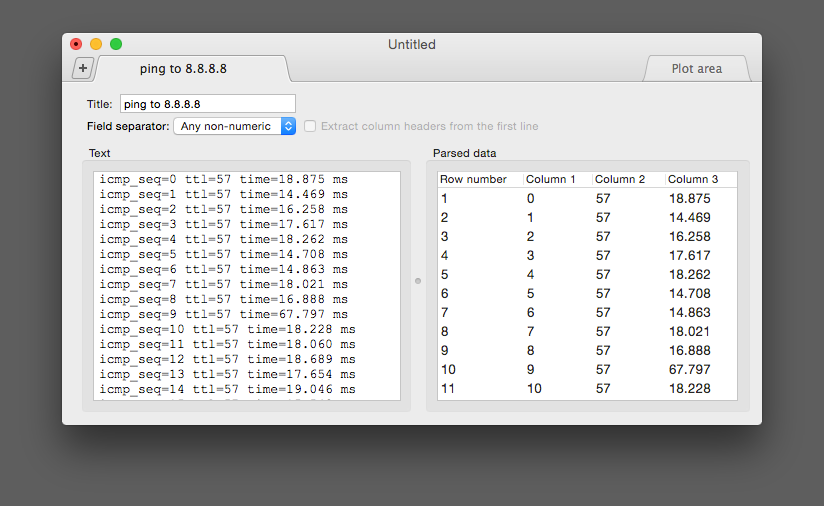Enable Extract column headers from first line
This screenshot has width=824, height=506.
pos(312,126)
